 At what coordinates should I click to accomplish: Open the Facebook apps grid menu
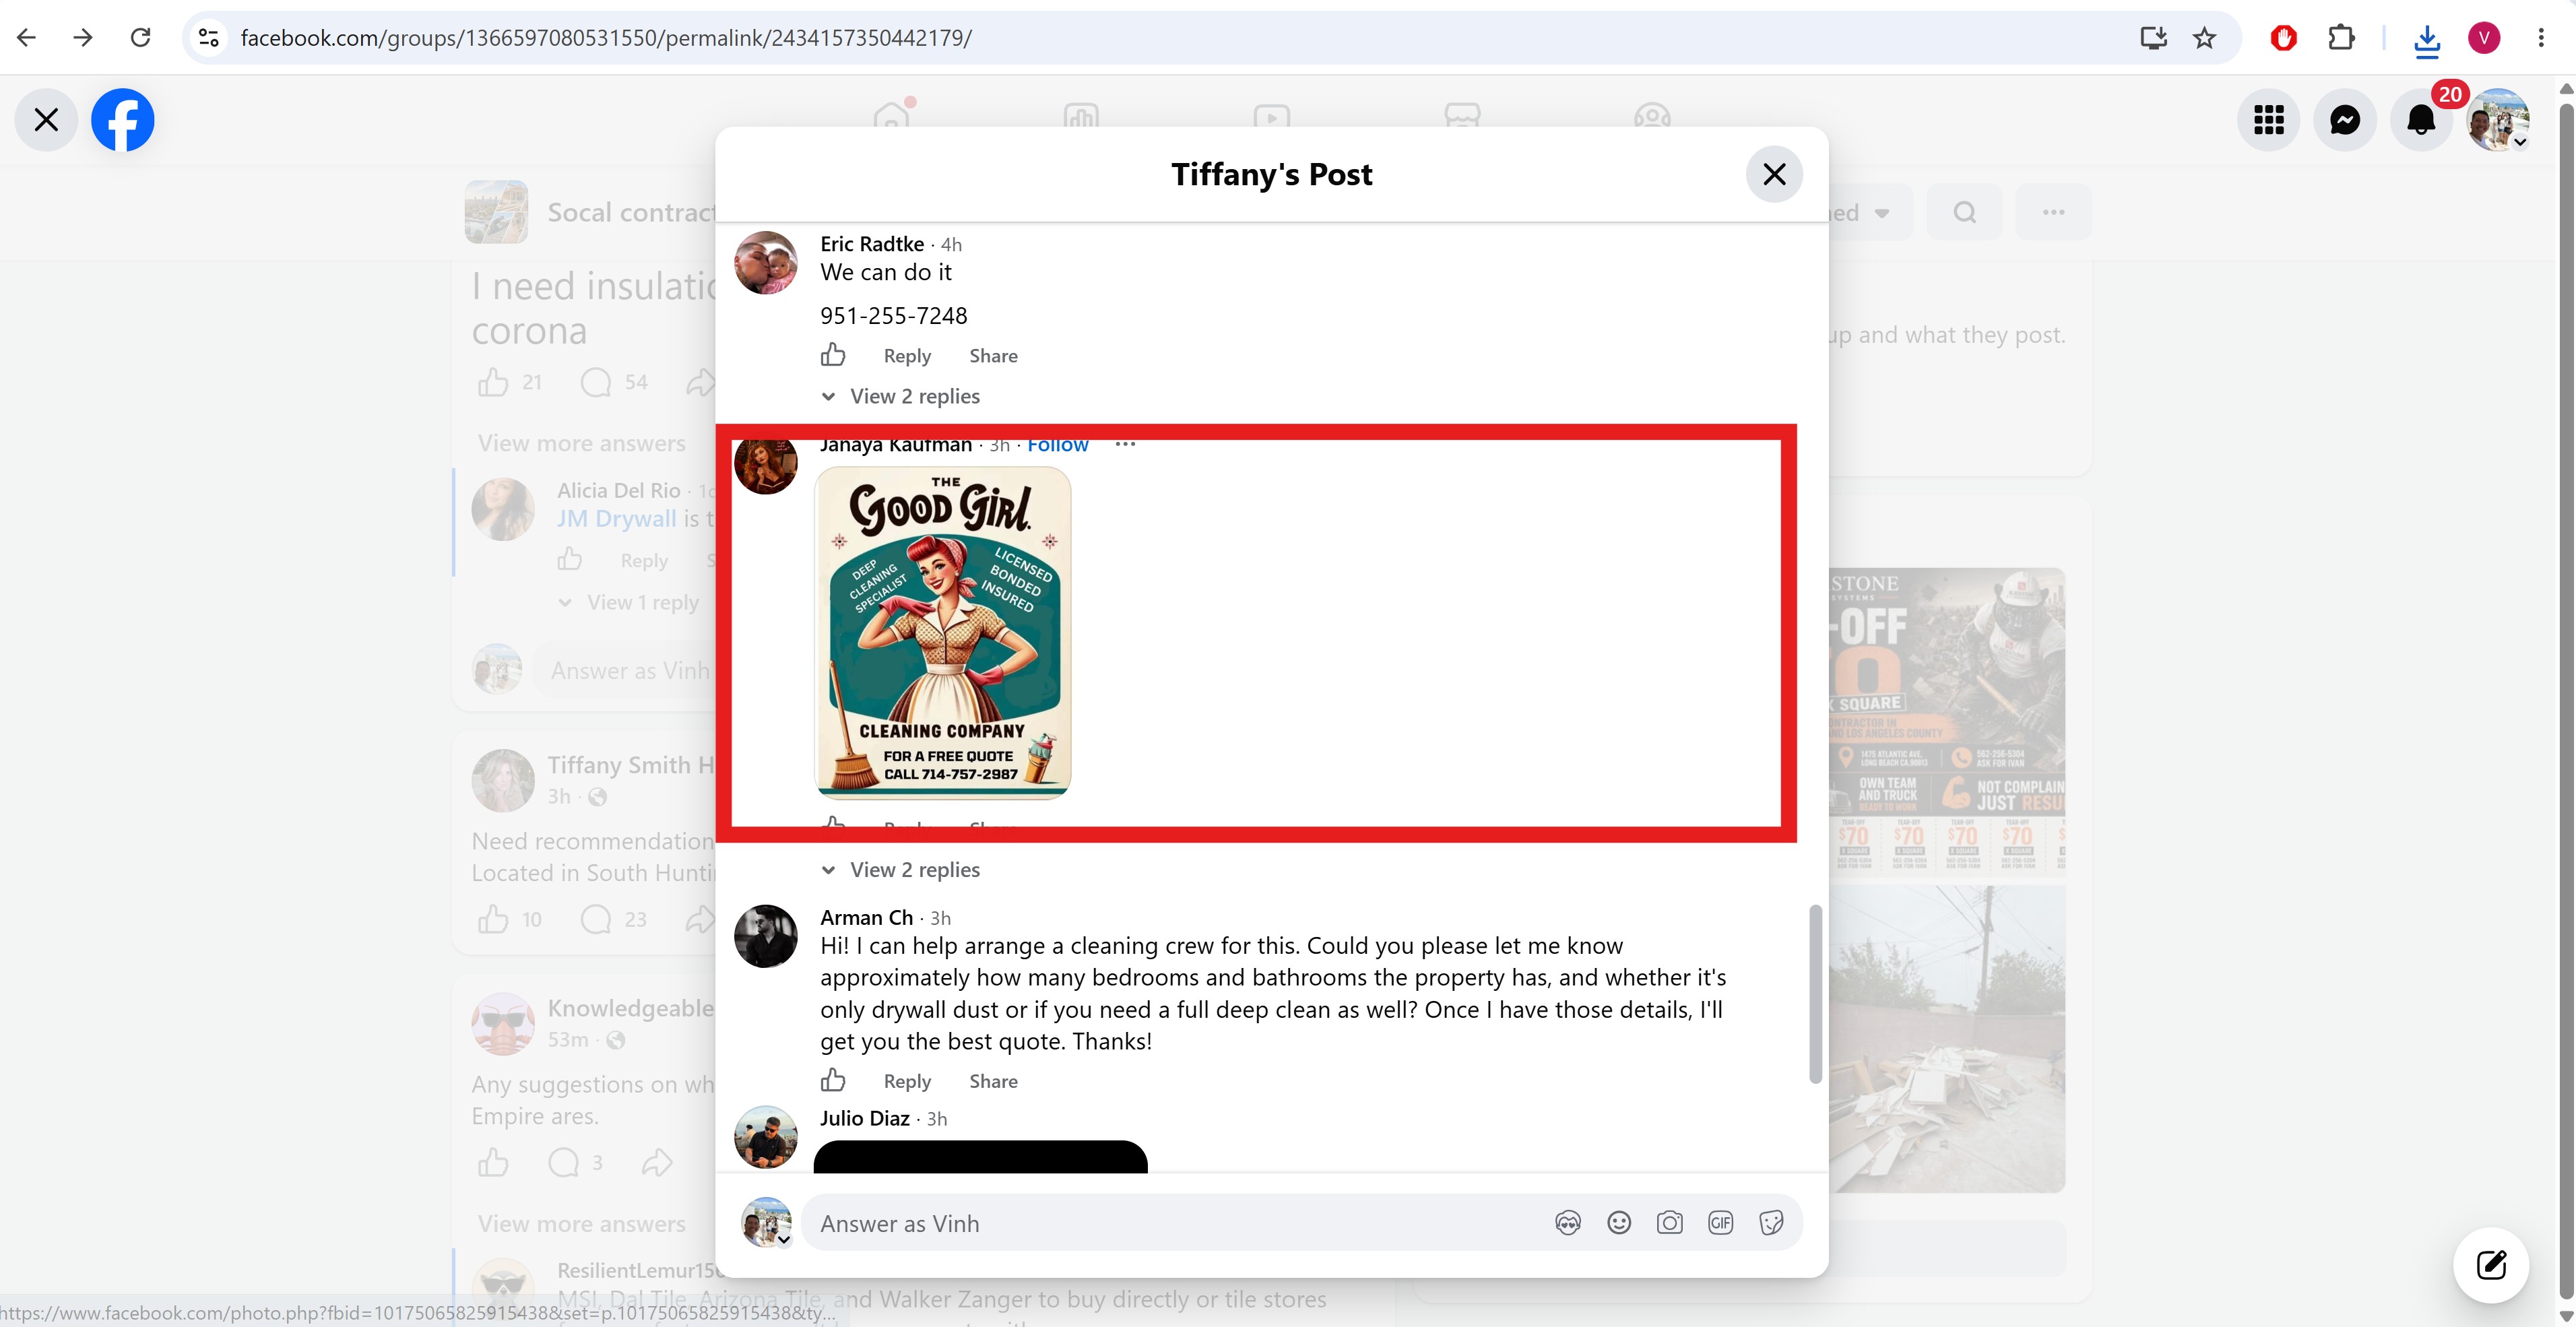coord(2269,120)
